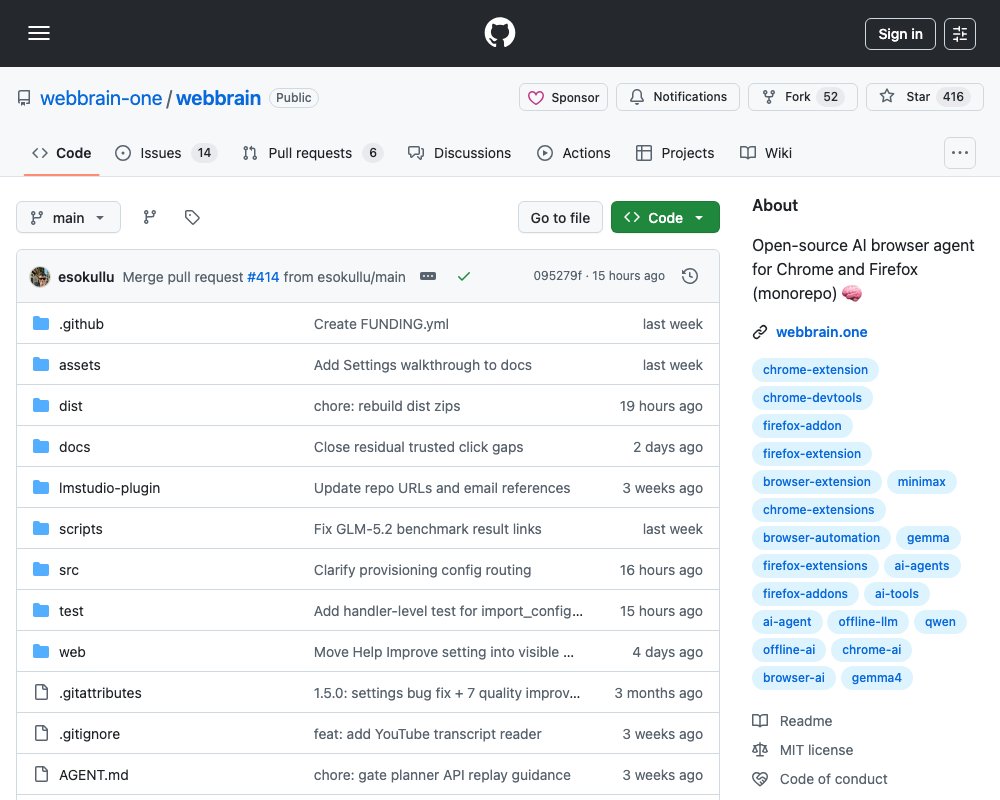Select the gemma4 topic tag

coord(876,678)
